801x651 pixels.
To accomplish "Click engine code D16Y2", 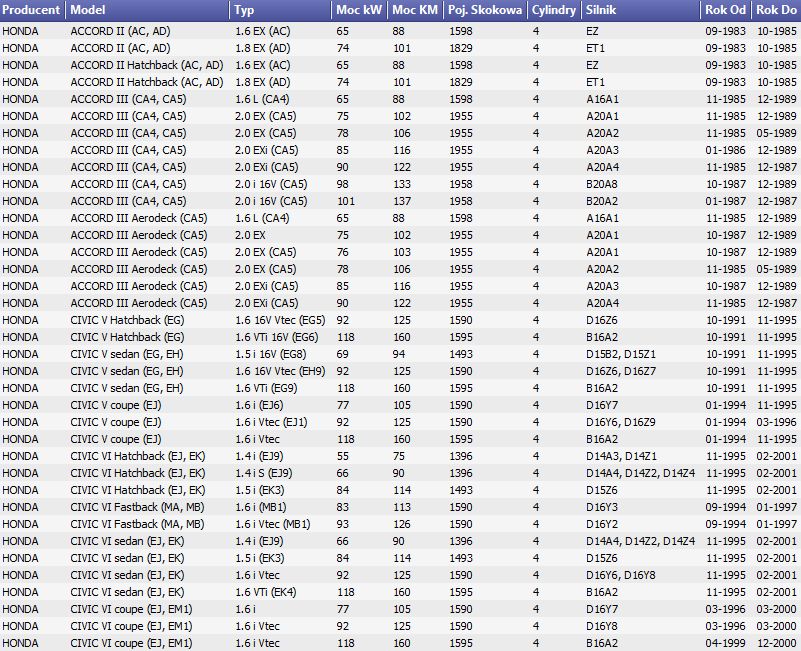I will click(x=602, y=524).
